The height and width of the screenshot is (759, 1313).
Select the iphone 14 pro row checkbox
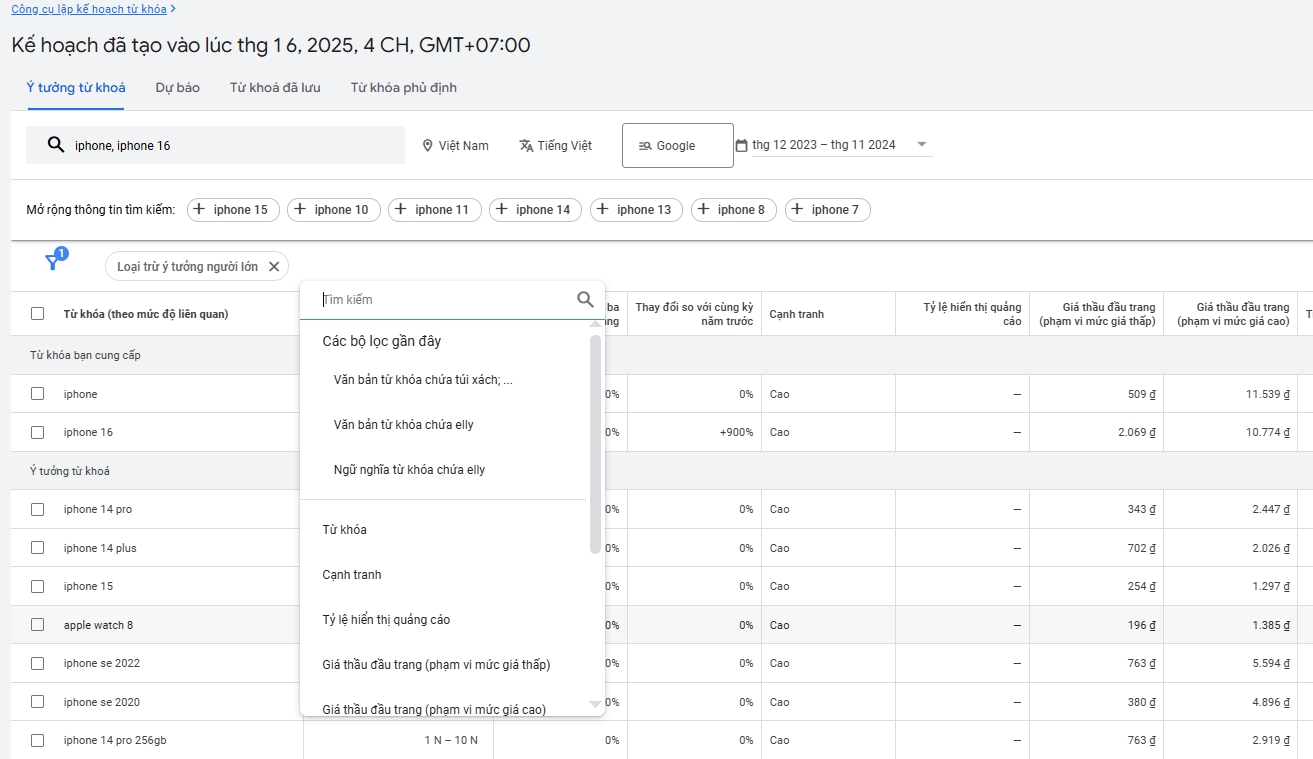pyautogui.click(x=38, y=509)
